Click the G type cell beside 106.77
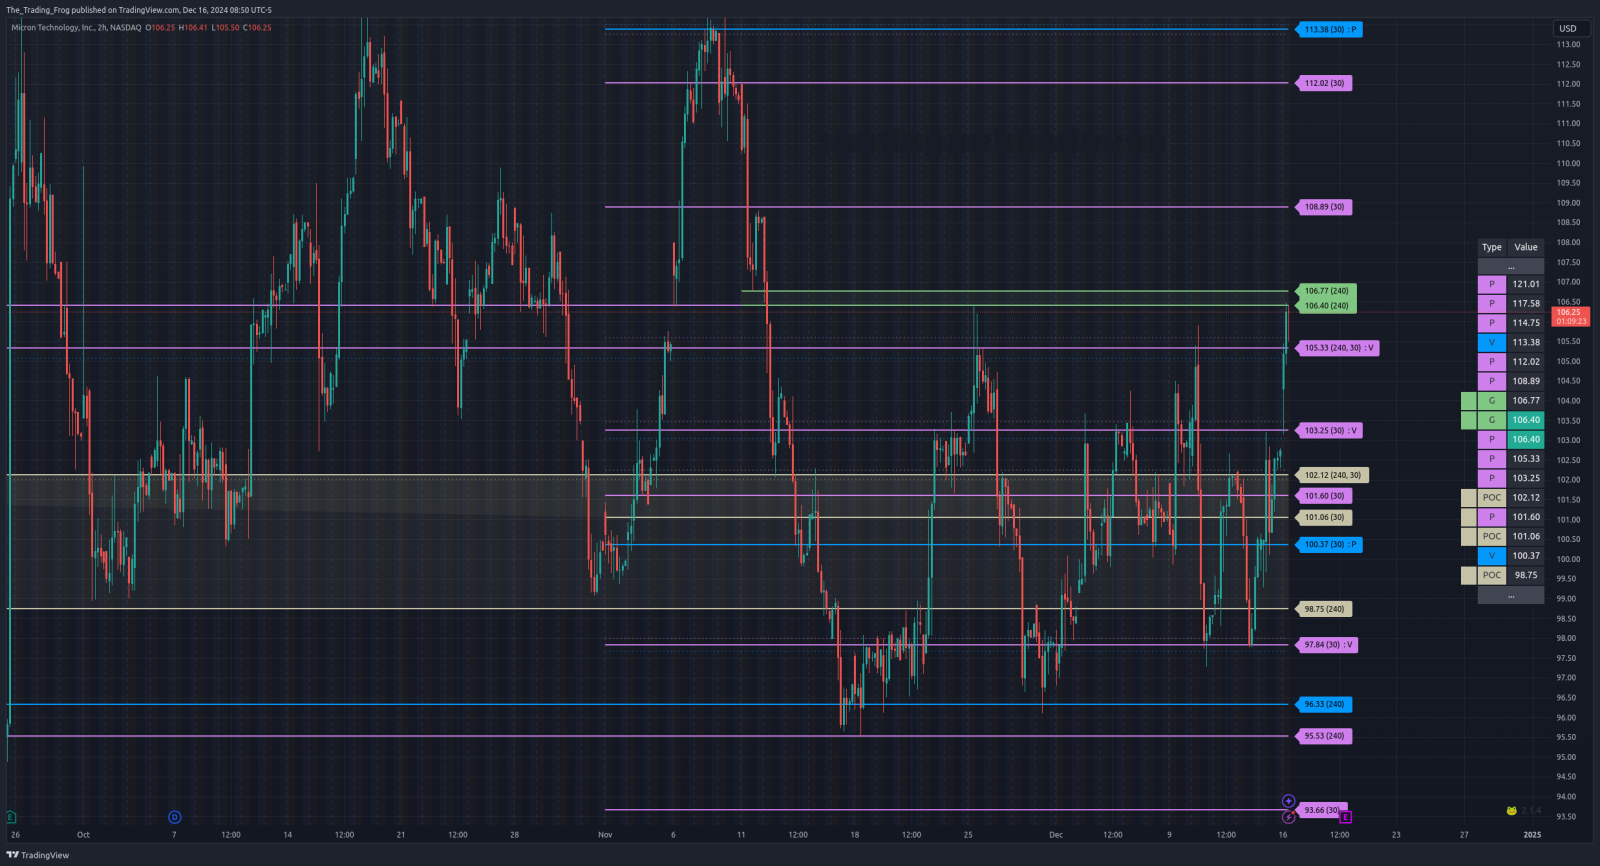The width and height of the screenshot is (1600, 866). [x=1492, y=400]
